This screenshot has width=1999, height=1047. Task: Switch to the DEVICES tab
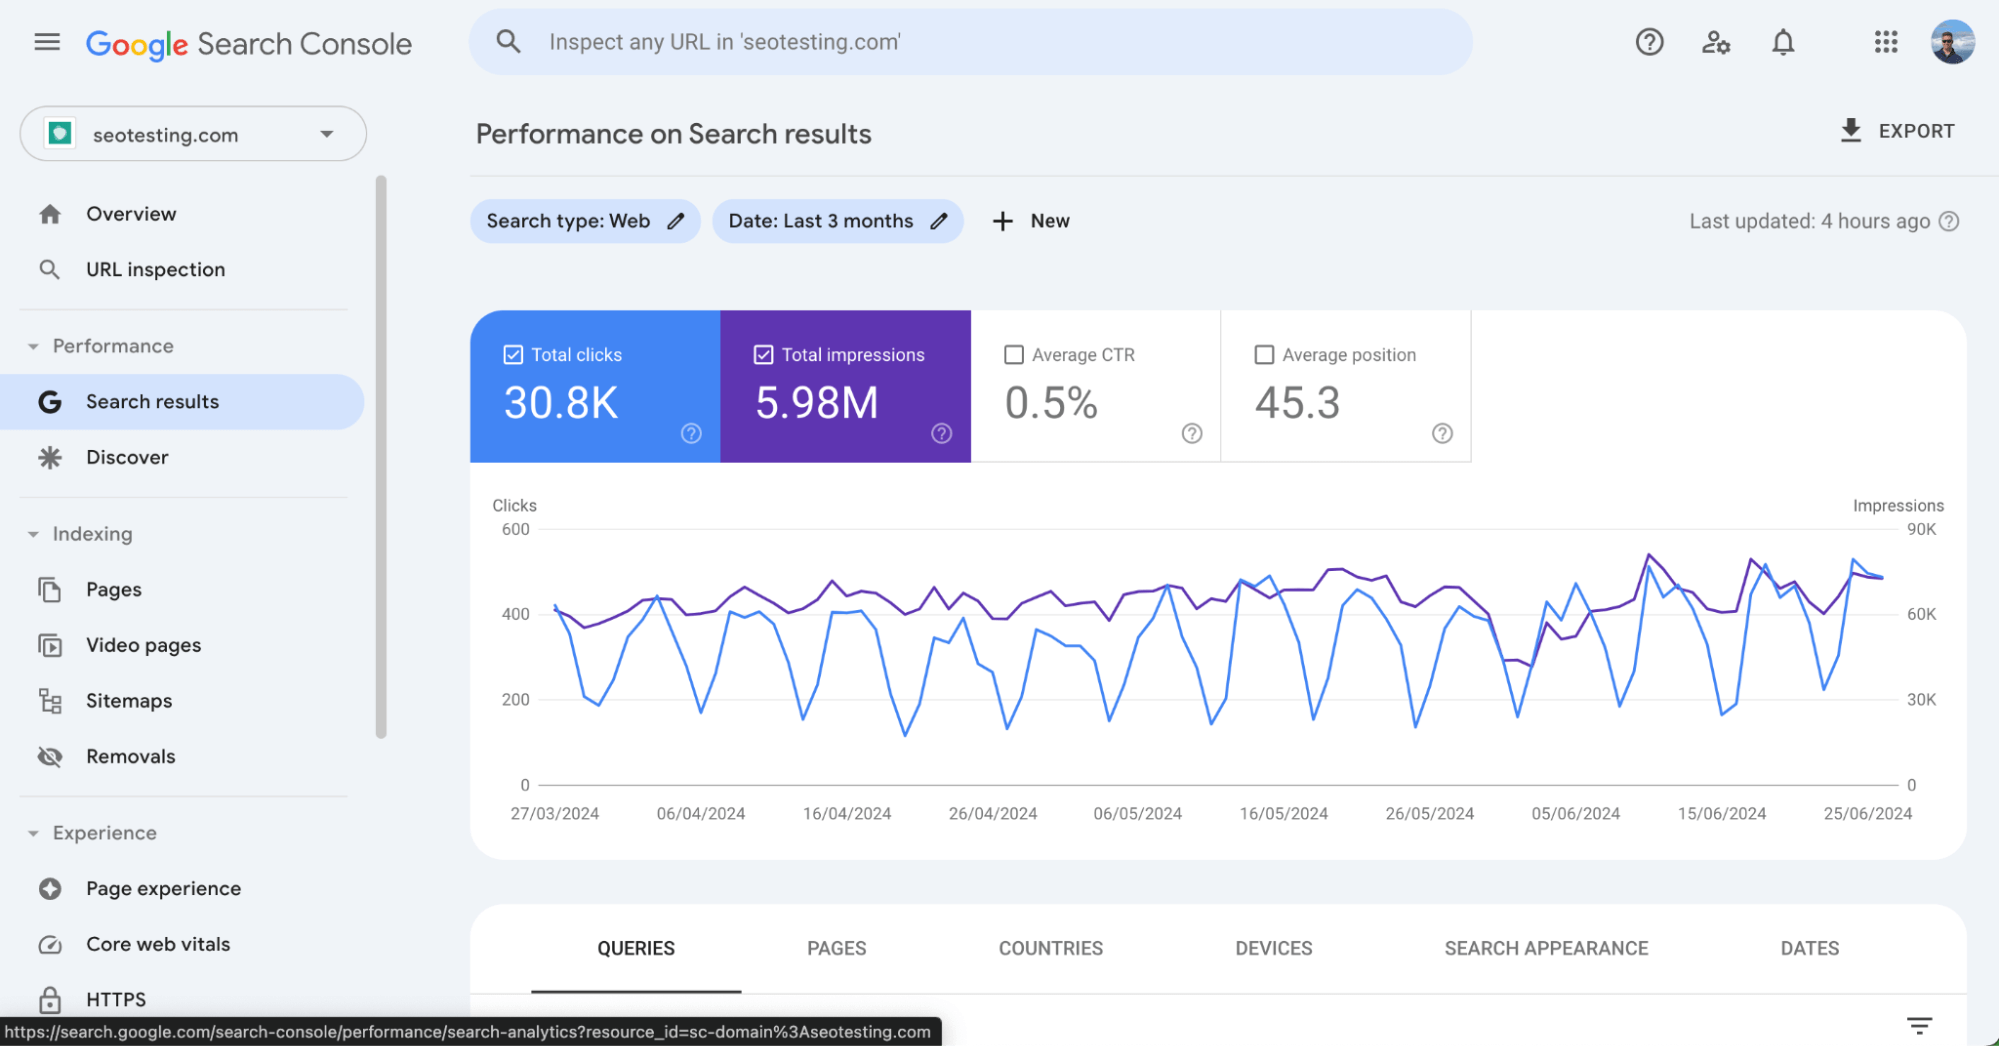tap(1274, 948)
